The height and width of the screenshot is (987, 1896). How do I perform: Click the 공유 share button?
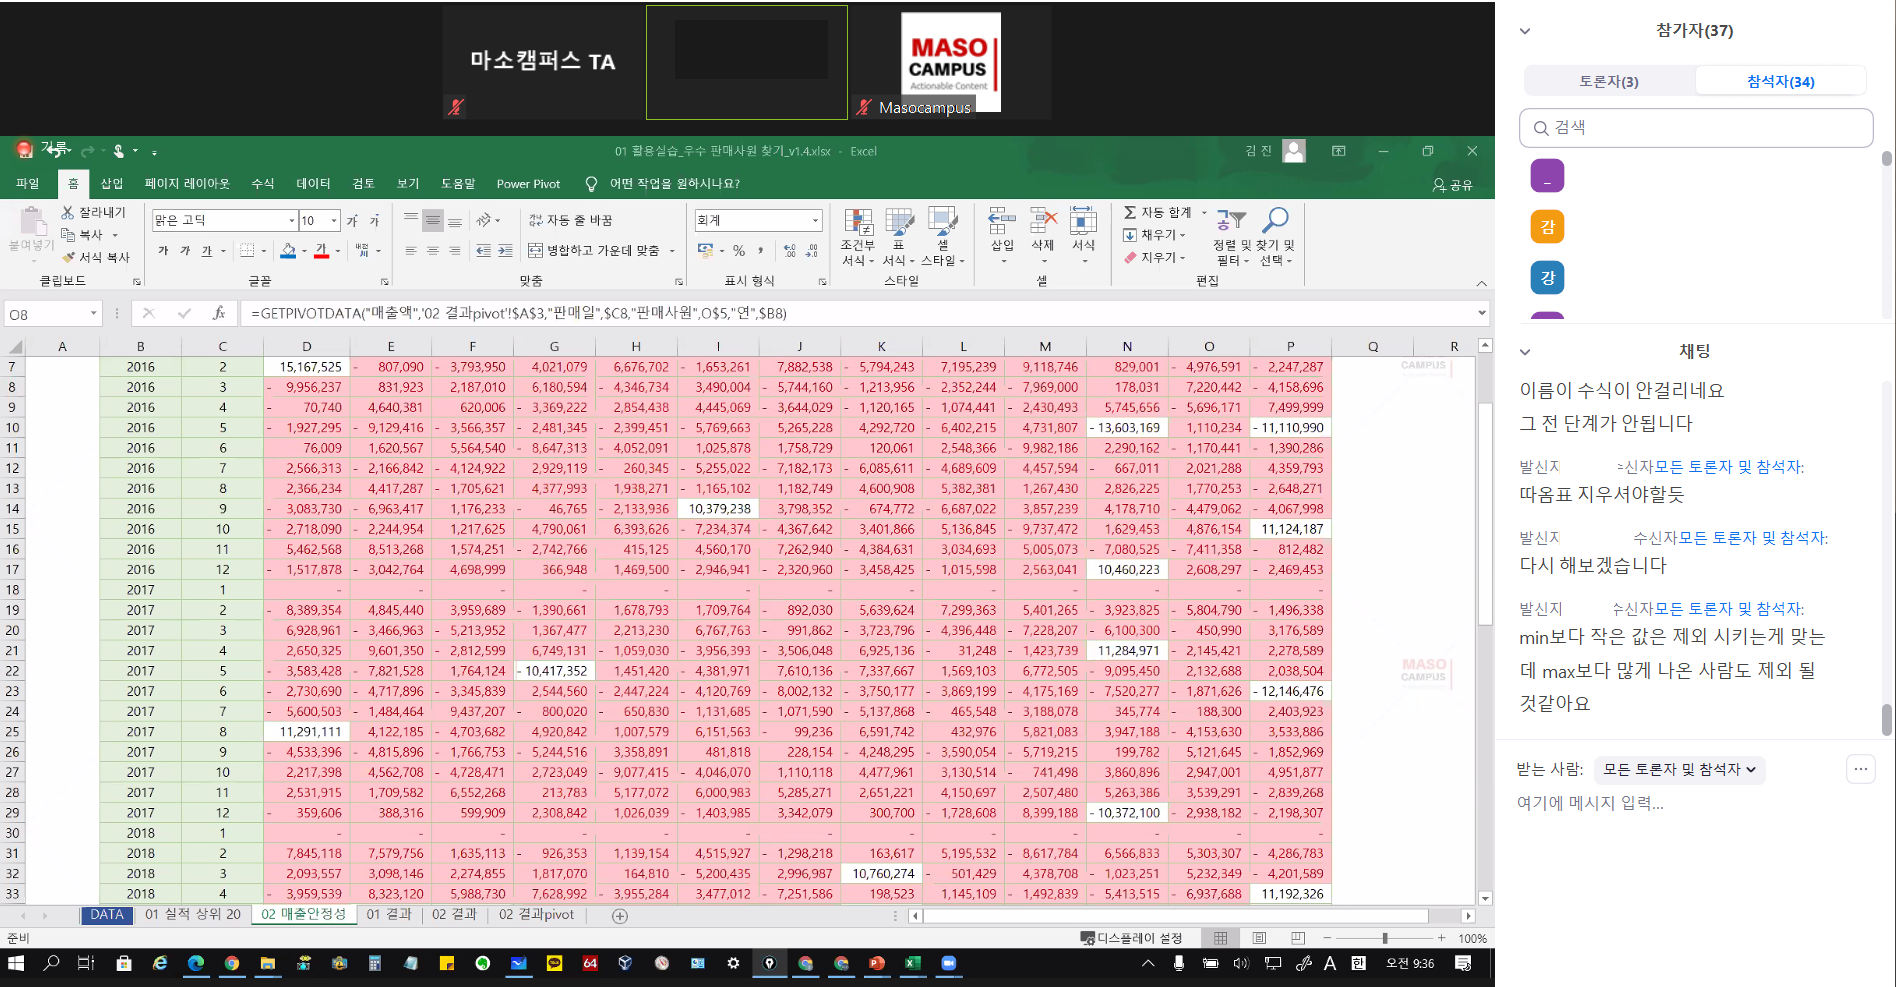(x=1452, y=184)
